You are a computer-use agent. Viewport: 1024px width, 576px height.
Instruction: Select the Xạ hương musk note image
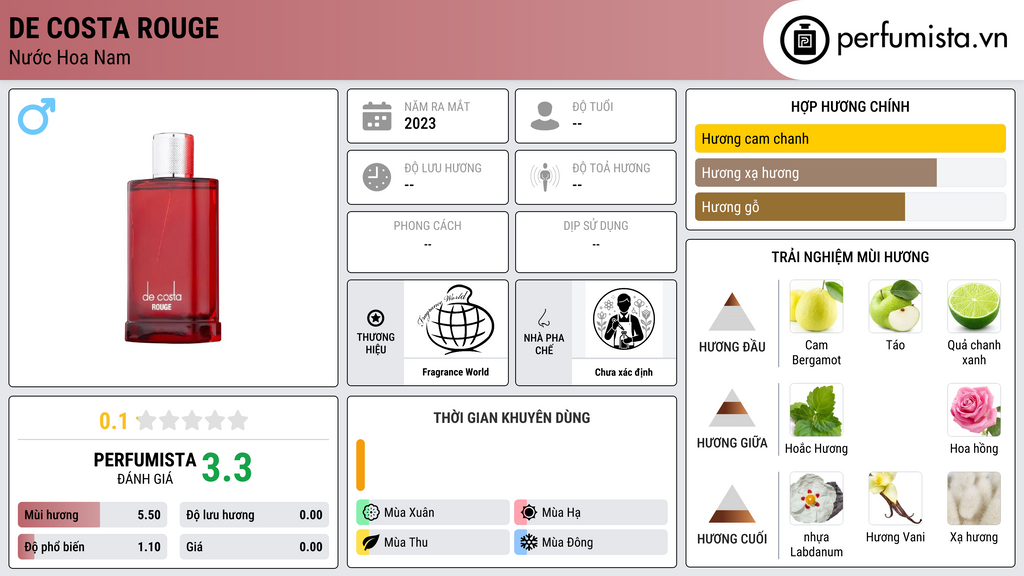[x=974, y=499]
